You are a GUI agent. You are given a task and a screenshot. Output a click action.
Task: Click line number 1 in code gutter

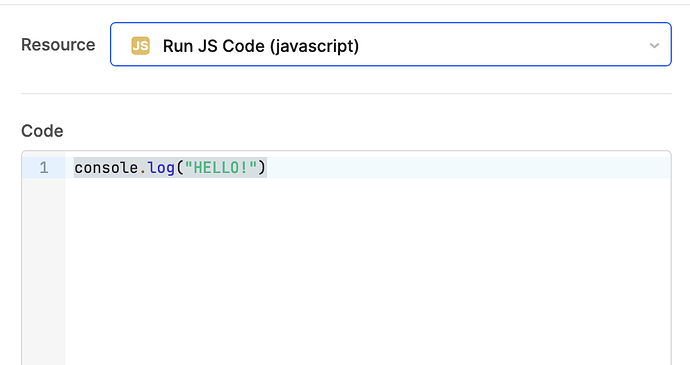[44, 168]
